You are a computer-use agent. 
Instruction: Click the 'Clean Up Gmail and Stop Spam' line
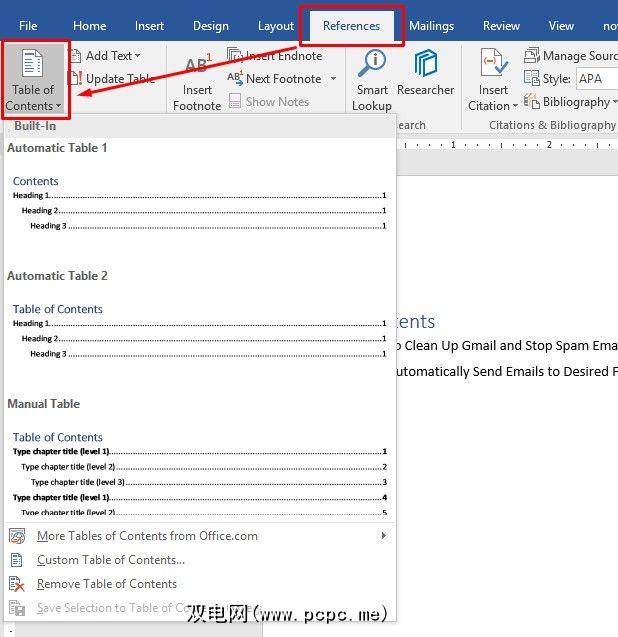[x=507, y=345]
